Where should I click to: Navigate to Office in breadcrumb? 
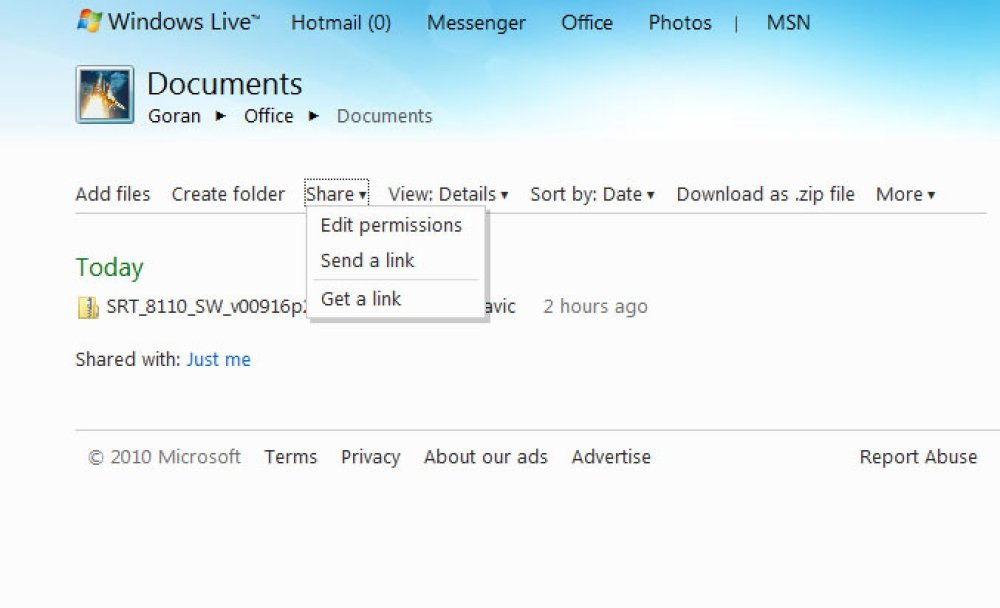tap(268, 116)
